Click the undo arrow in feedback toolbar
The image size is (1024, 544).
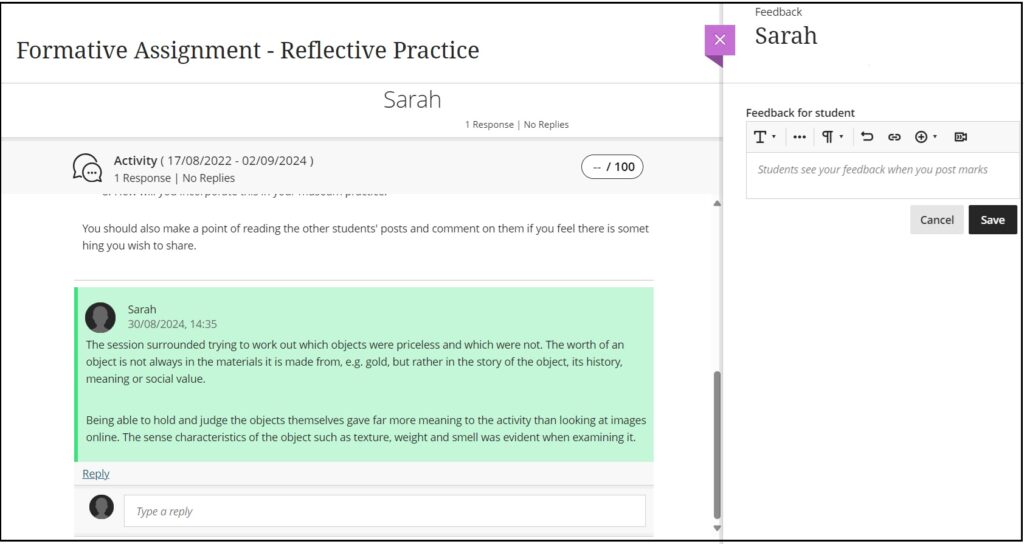point(867,137)
